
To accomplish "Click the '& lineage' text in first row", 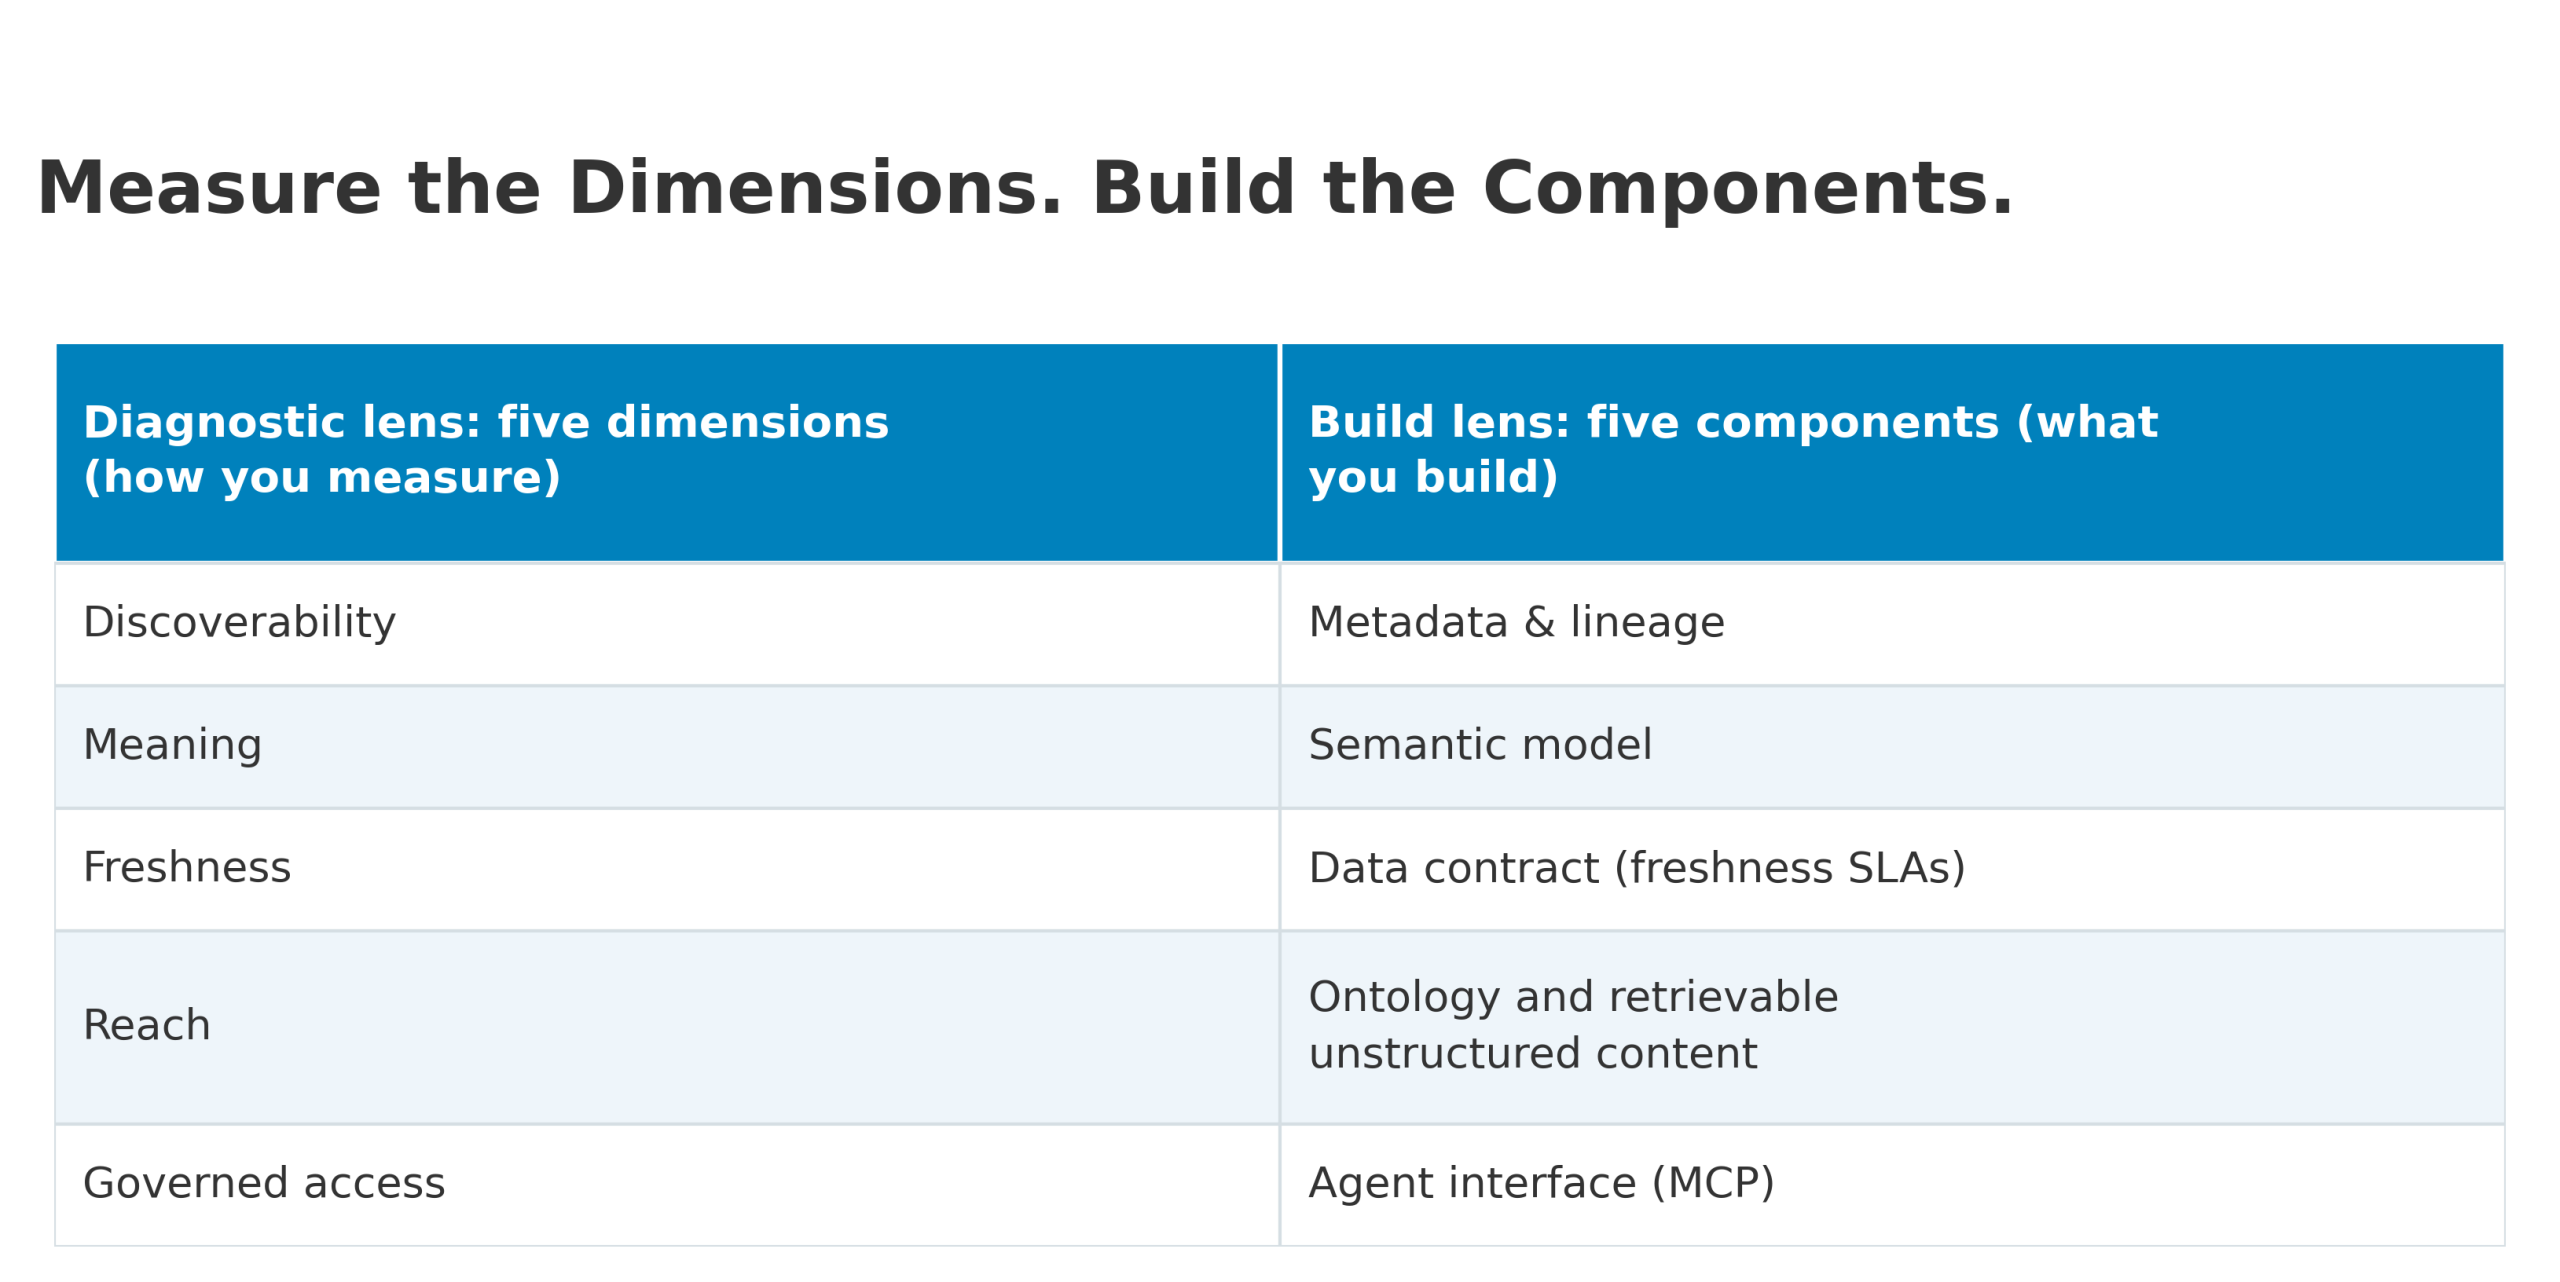I will click(x=1625, y=623).
